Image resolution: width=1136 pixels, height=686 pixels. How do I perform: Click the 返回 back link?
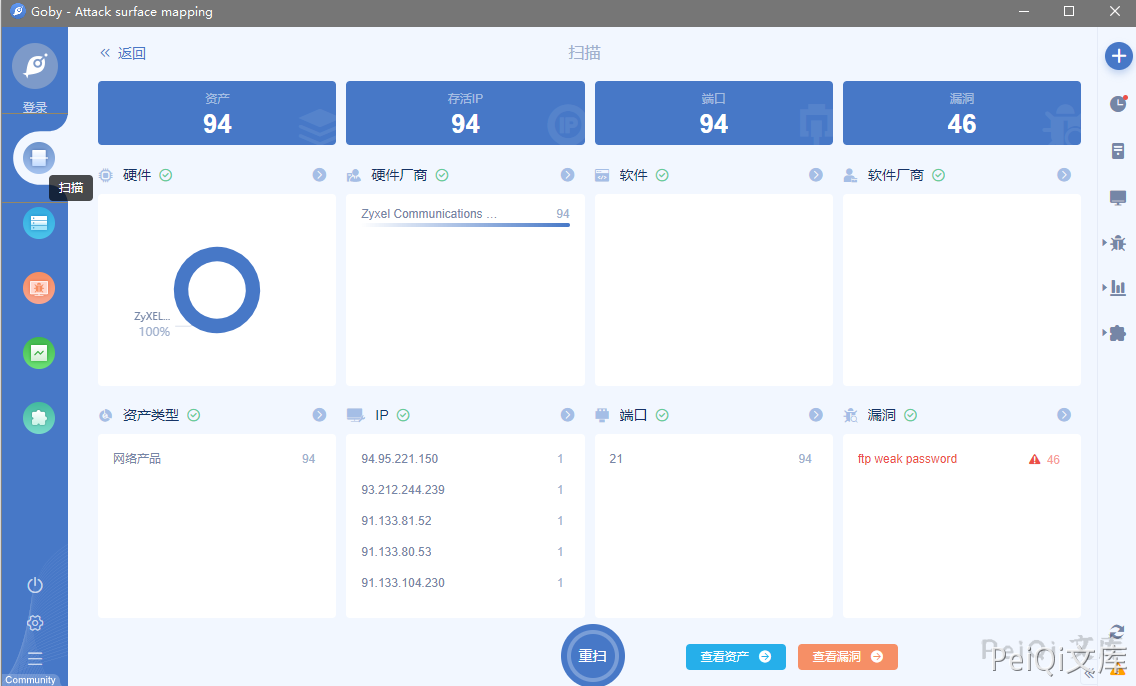pyautogui.click(x=123, y=53)
